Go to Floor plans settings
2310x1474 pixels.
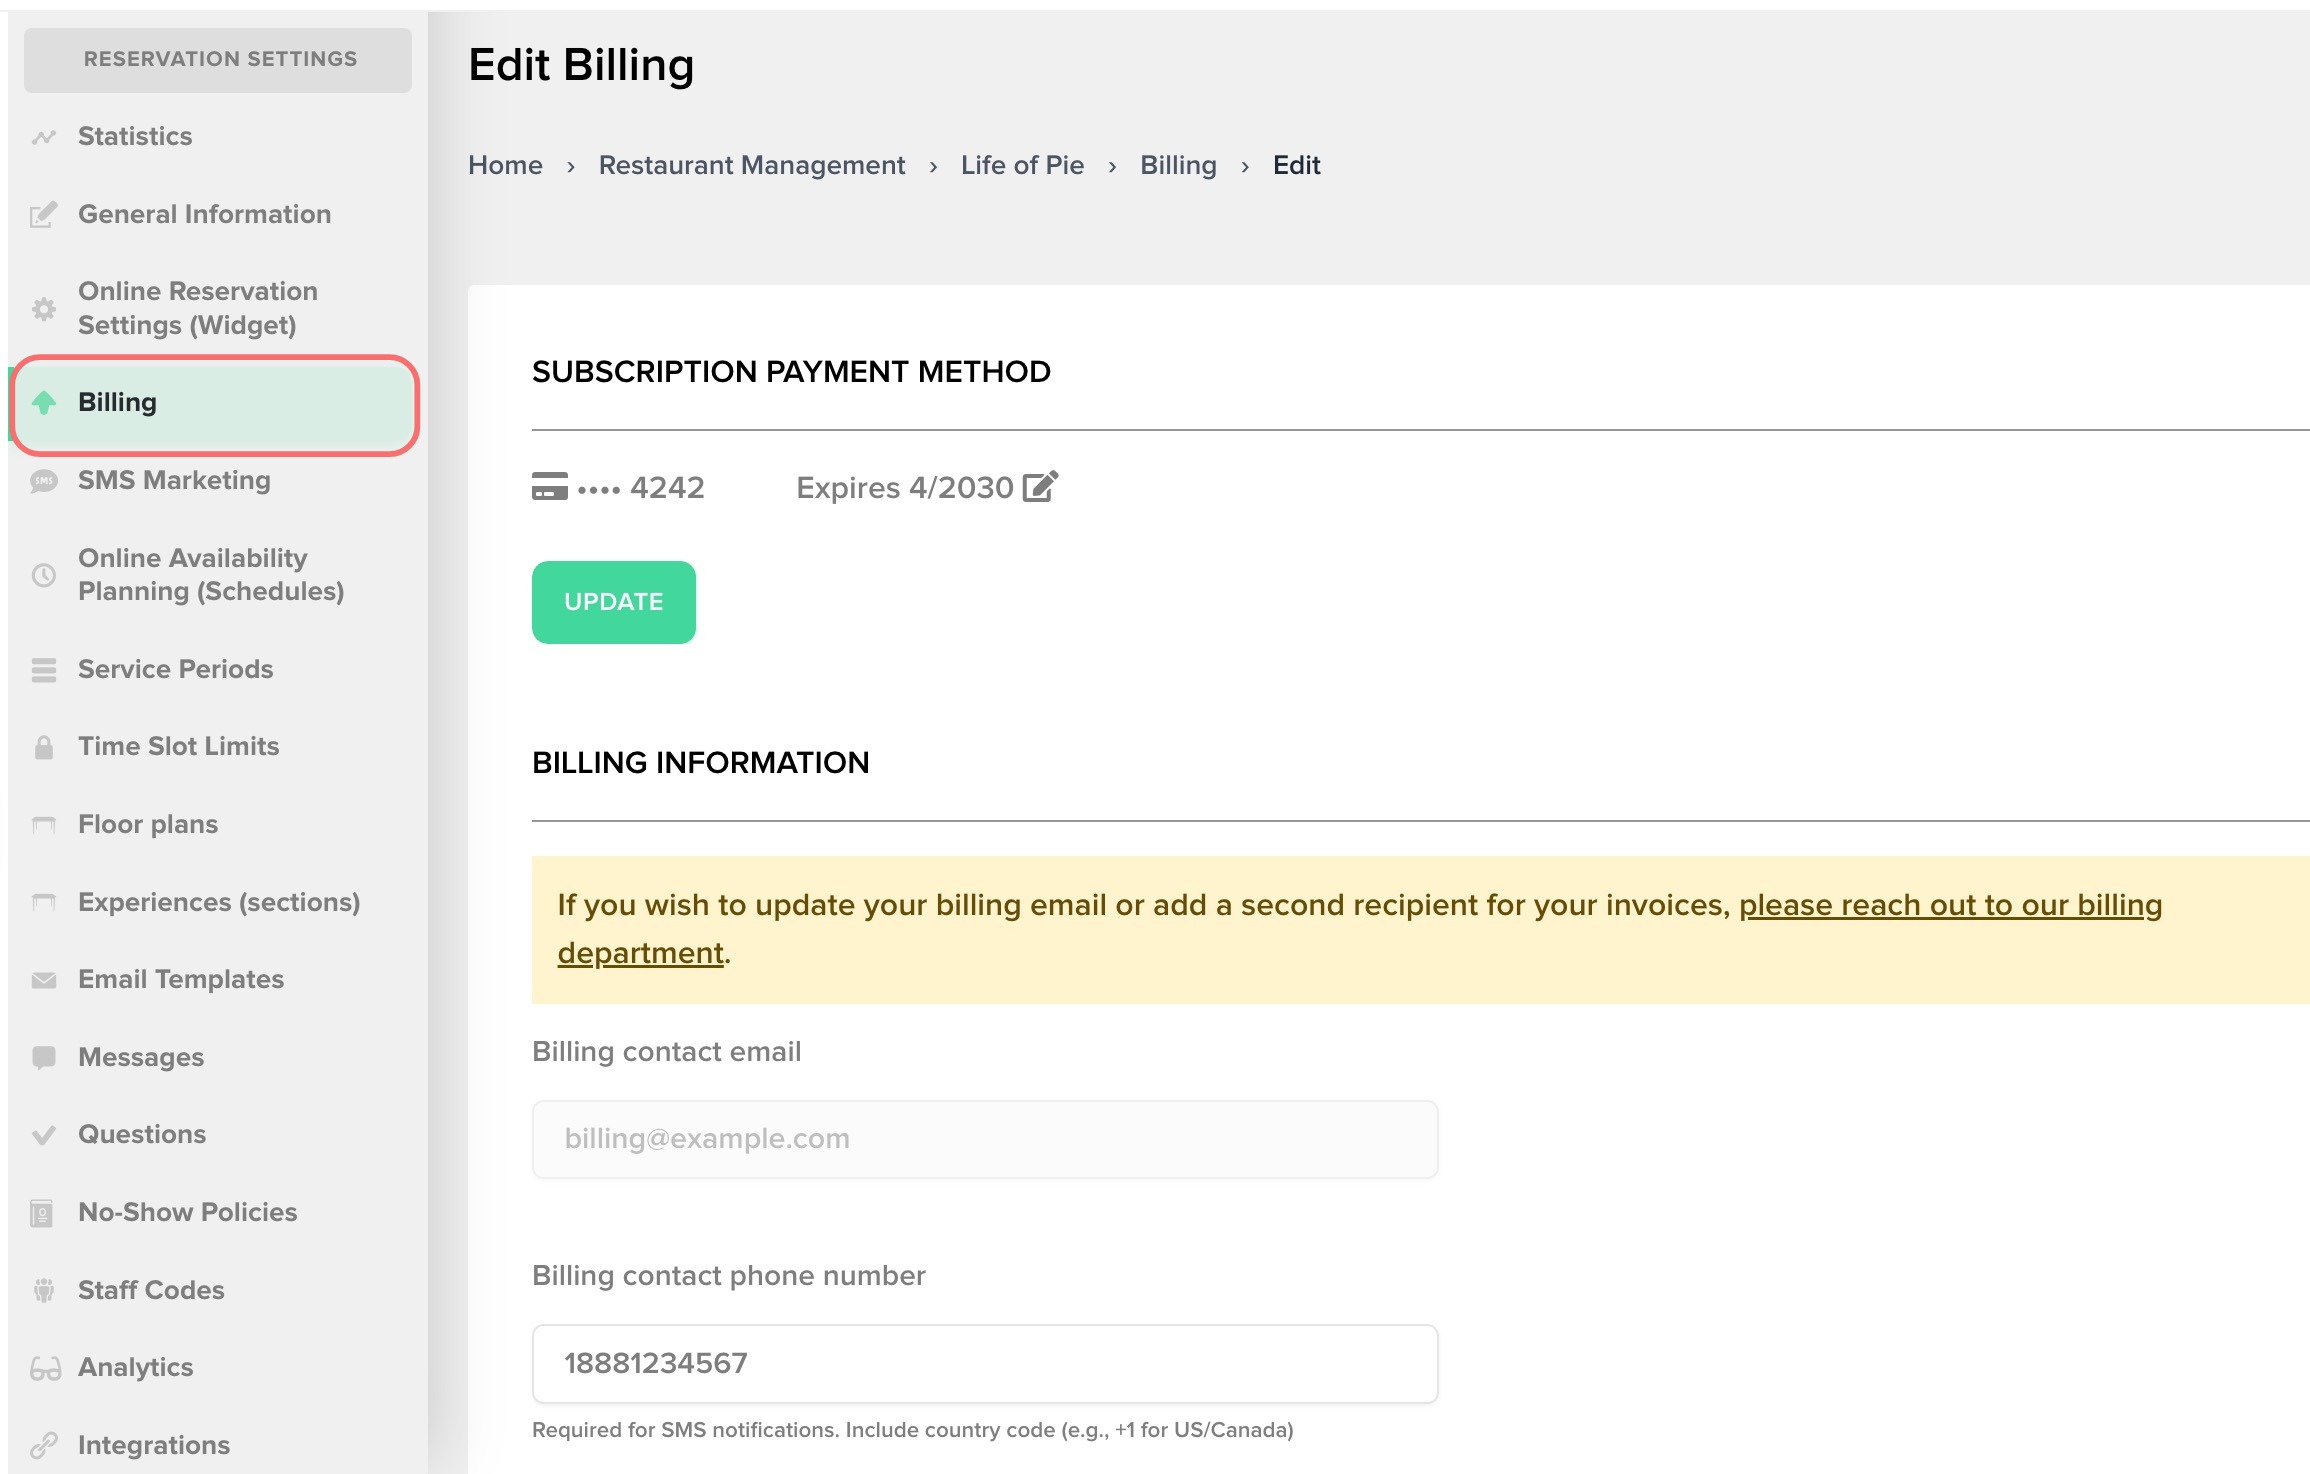(x=148, y=824)
